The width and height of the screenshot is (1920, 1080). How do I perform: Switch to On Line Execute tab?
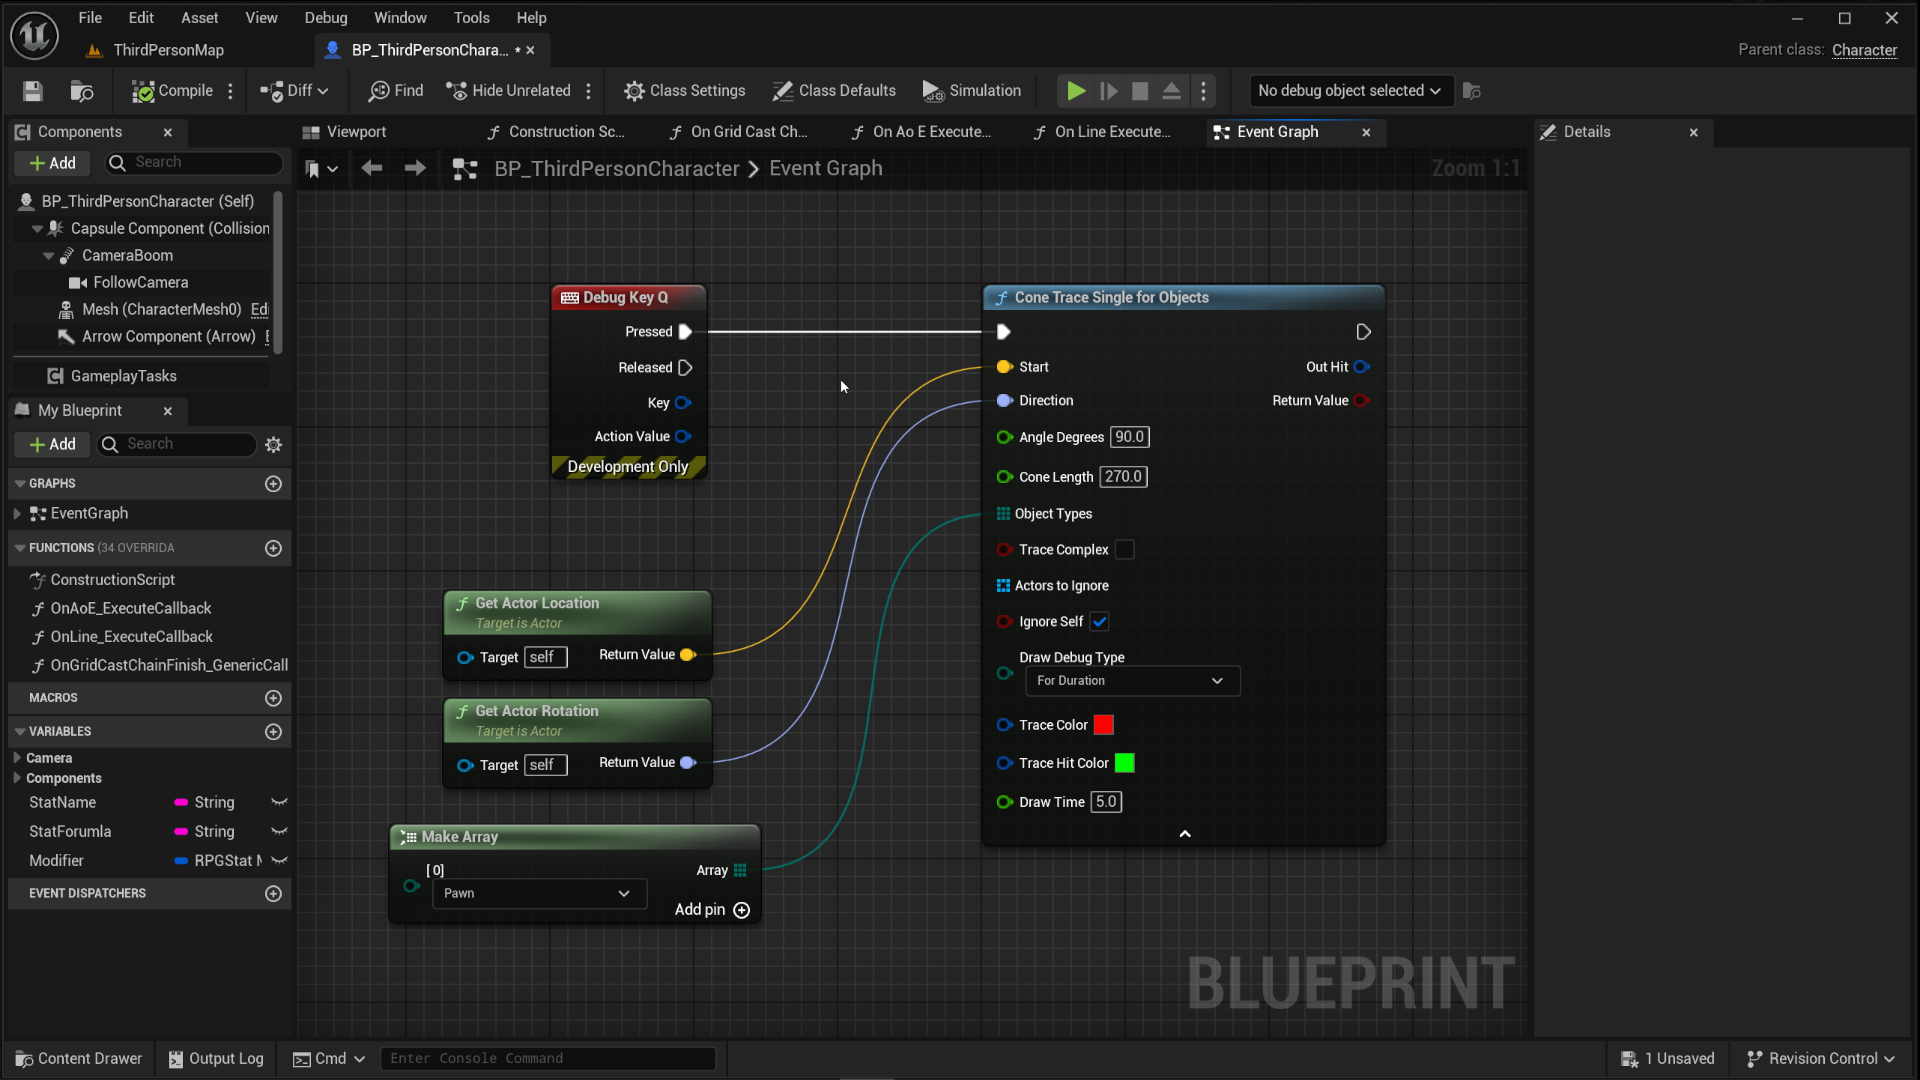tap(1102, 132)
